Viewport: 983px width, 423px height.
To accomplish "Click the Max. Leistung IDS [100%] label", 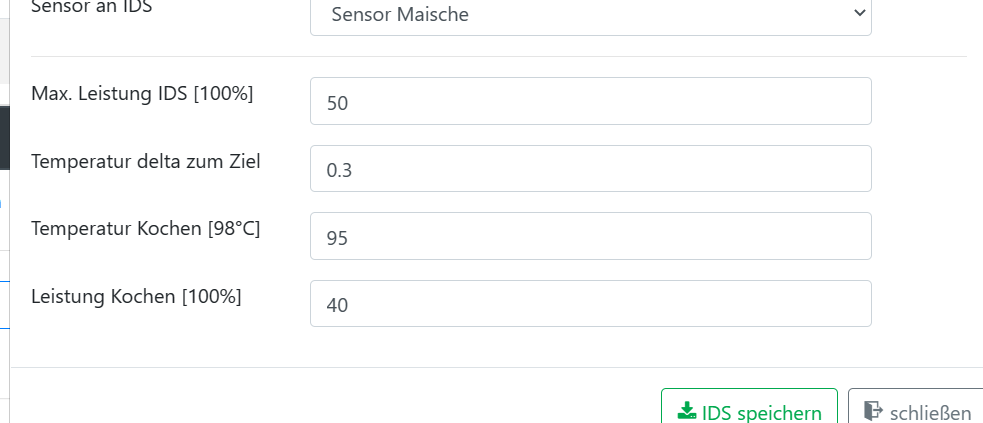I will [x=142, y=95].
